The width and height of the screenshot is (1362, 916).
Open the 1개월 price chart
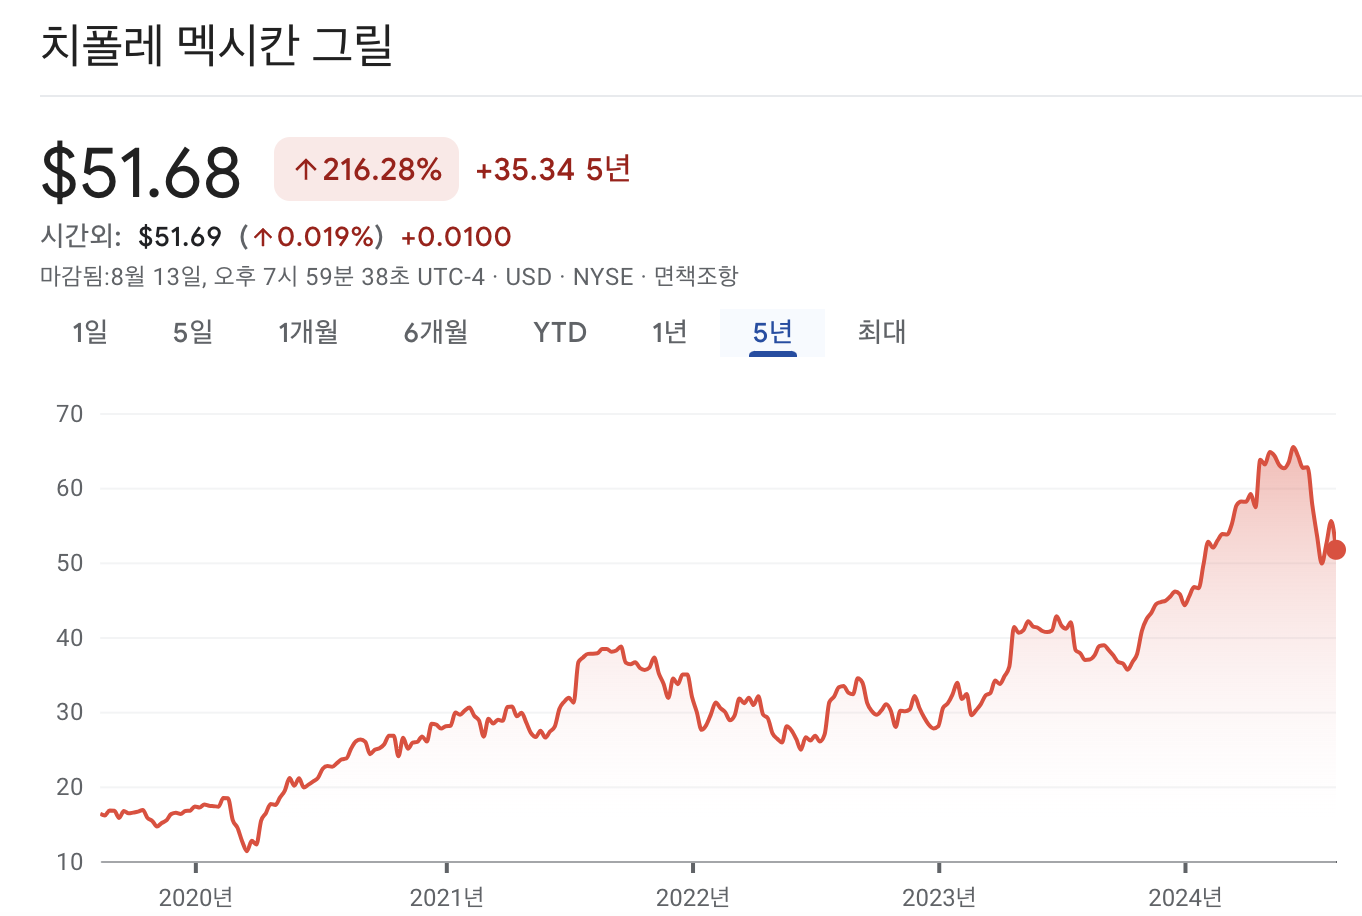coord(308,332)
